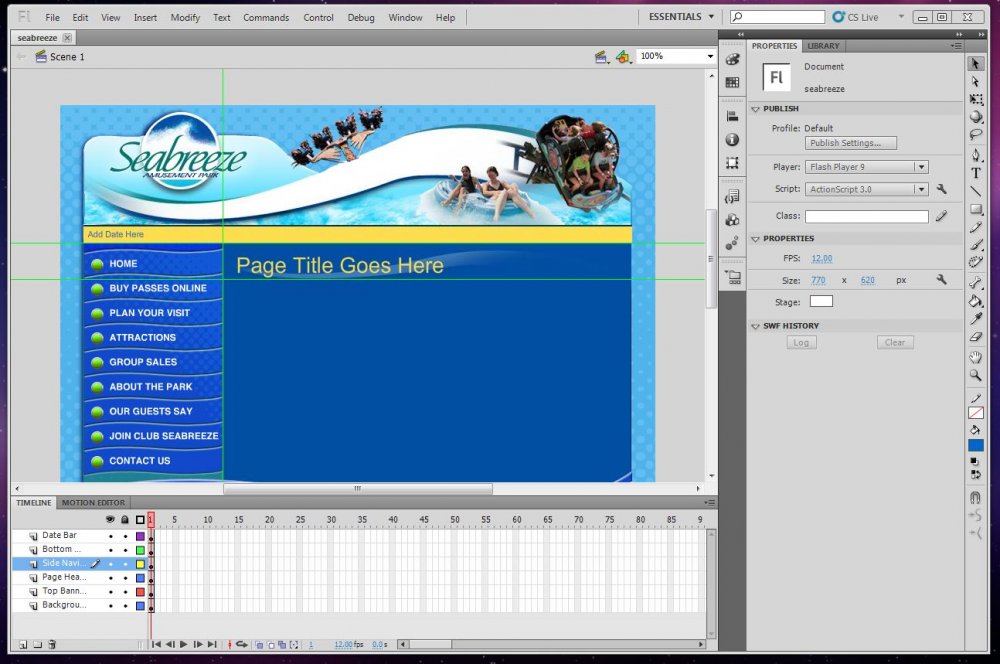Open the Stage background color swatch
Image resolution: width=1000 pixels, height=664 pixels.
pos(820,301)
